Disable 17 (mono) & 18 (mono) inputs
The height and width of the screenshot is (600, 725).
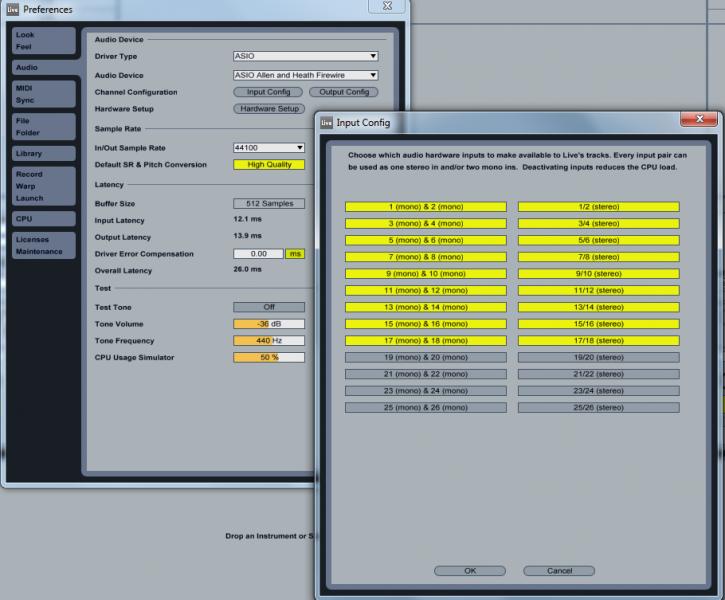pos(426,341)
